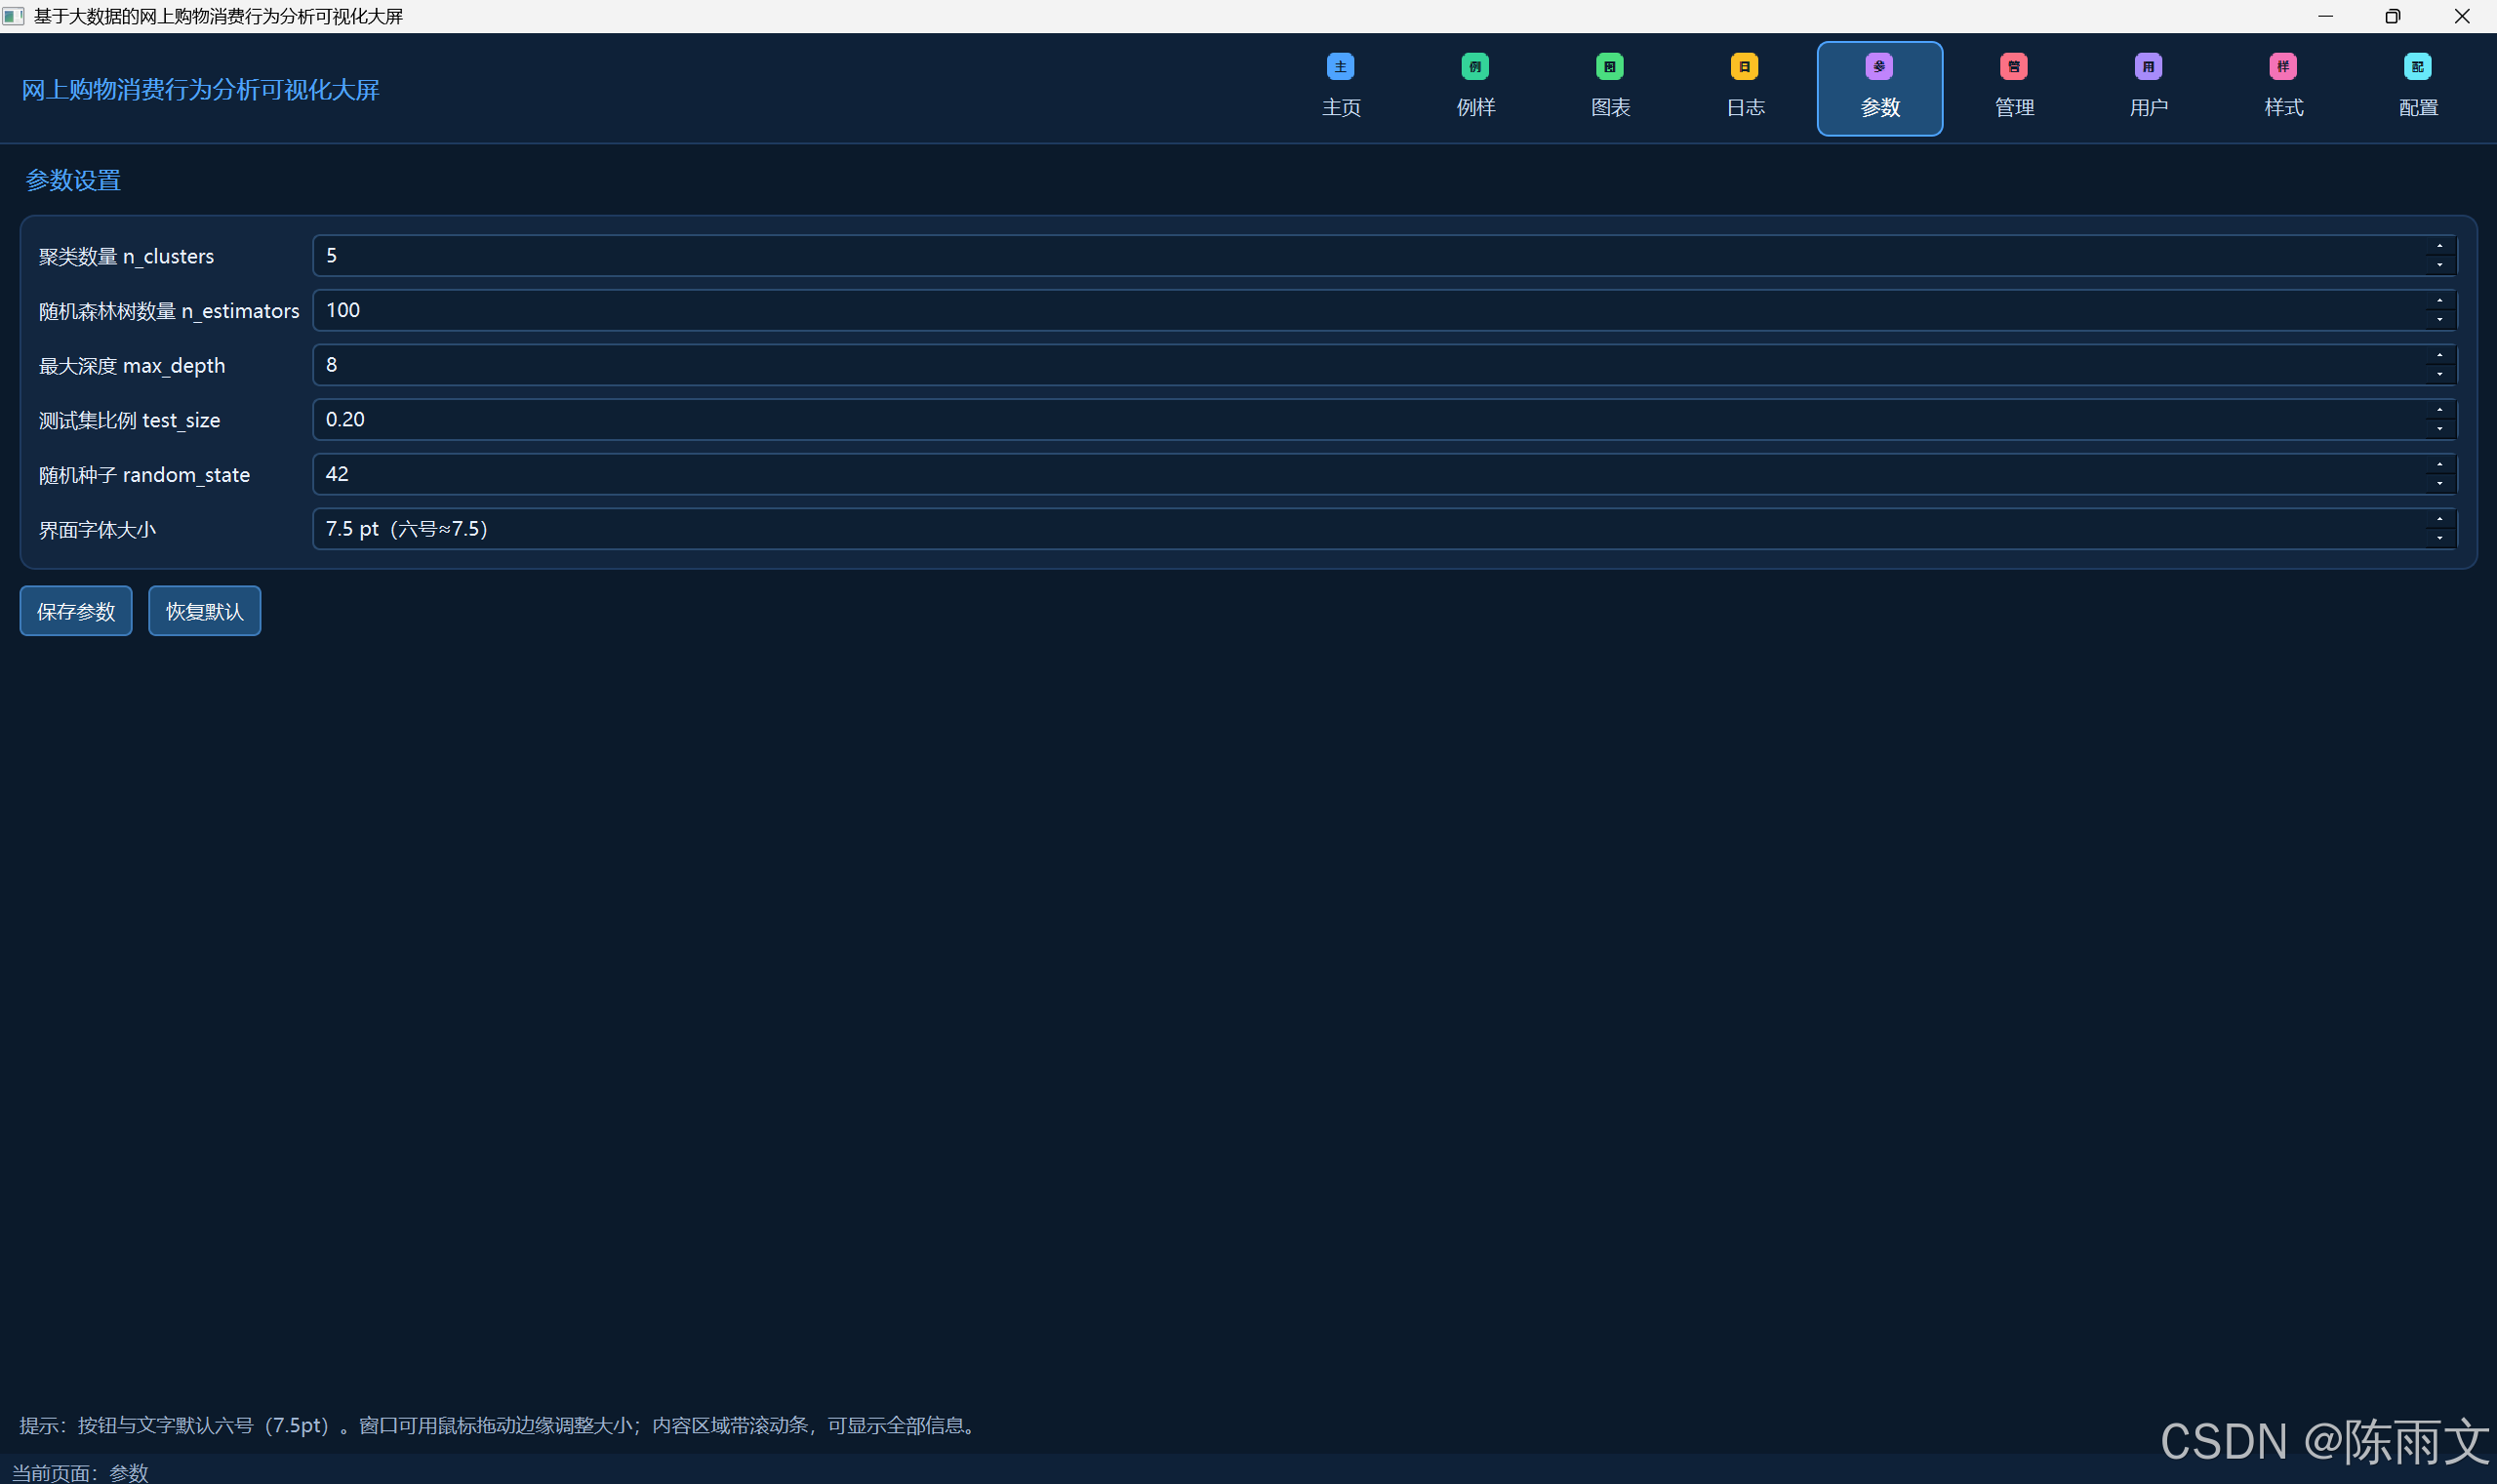Image resolution: width=2497 pixels, height=1484 pixels.
Task: Click the 聚类数量 n_clusters label
Action: (126, 257)
